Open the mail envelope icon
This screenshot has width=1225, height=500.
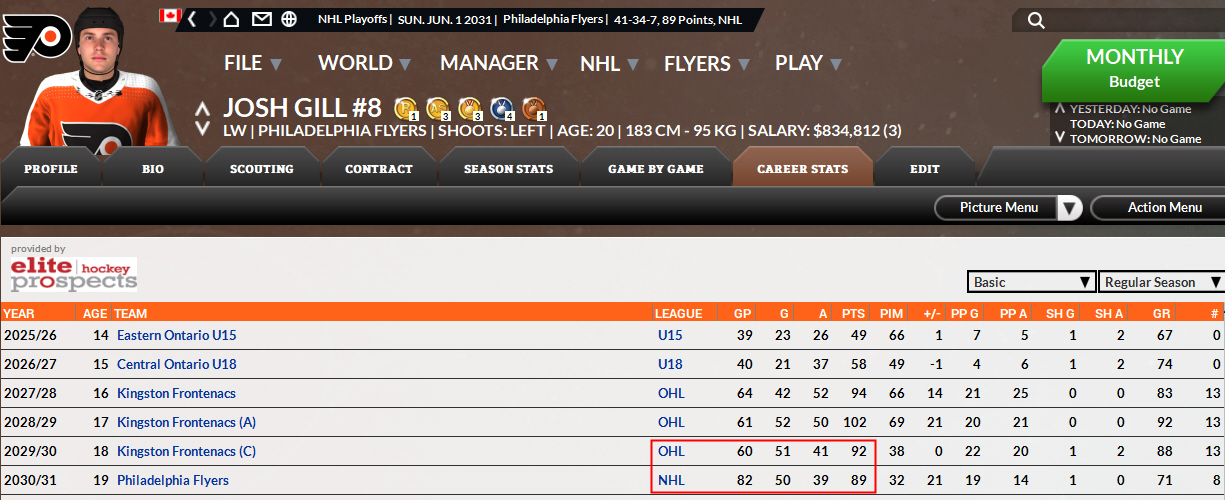[x=261, y=18]
